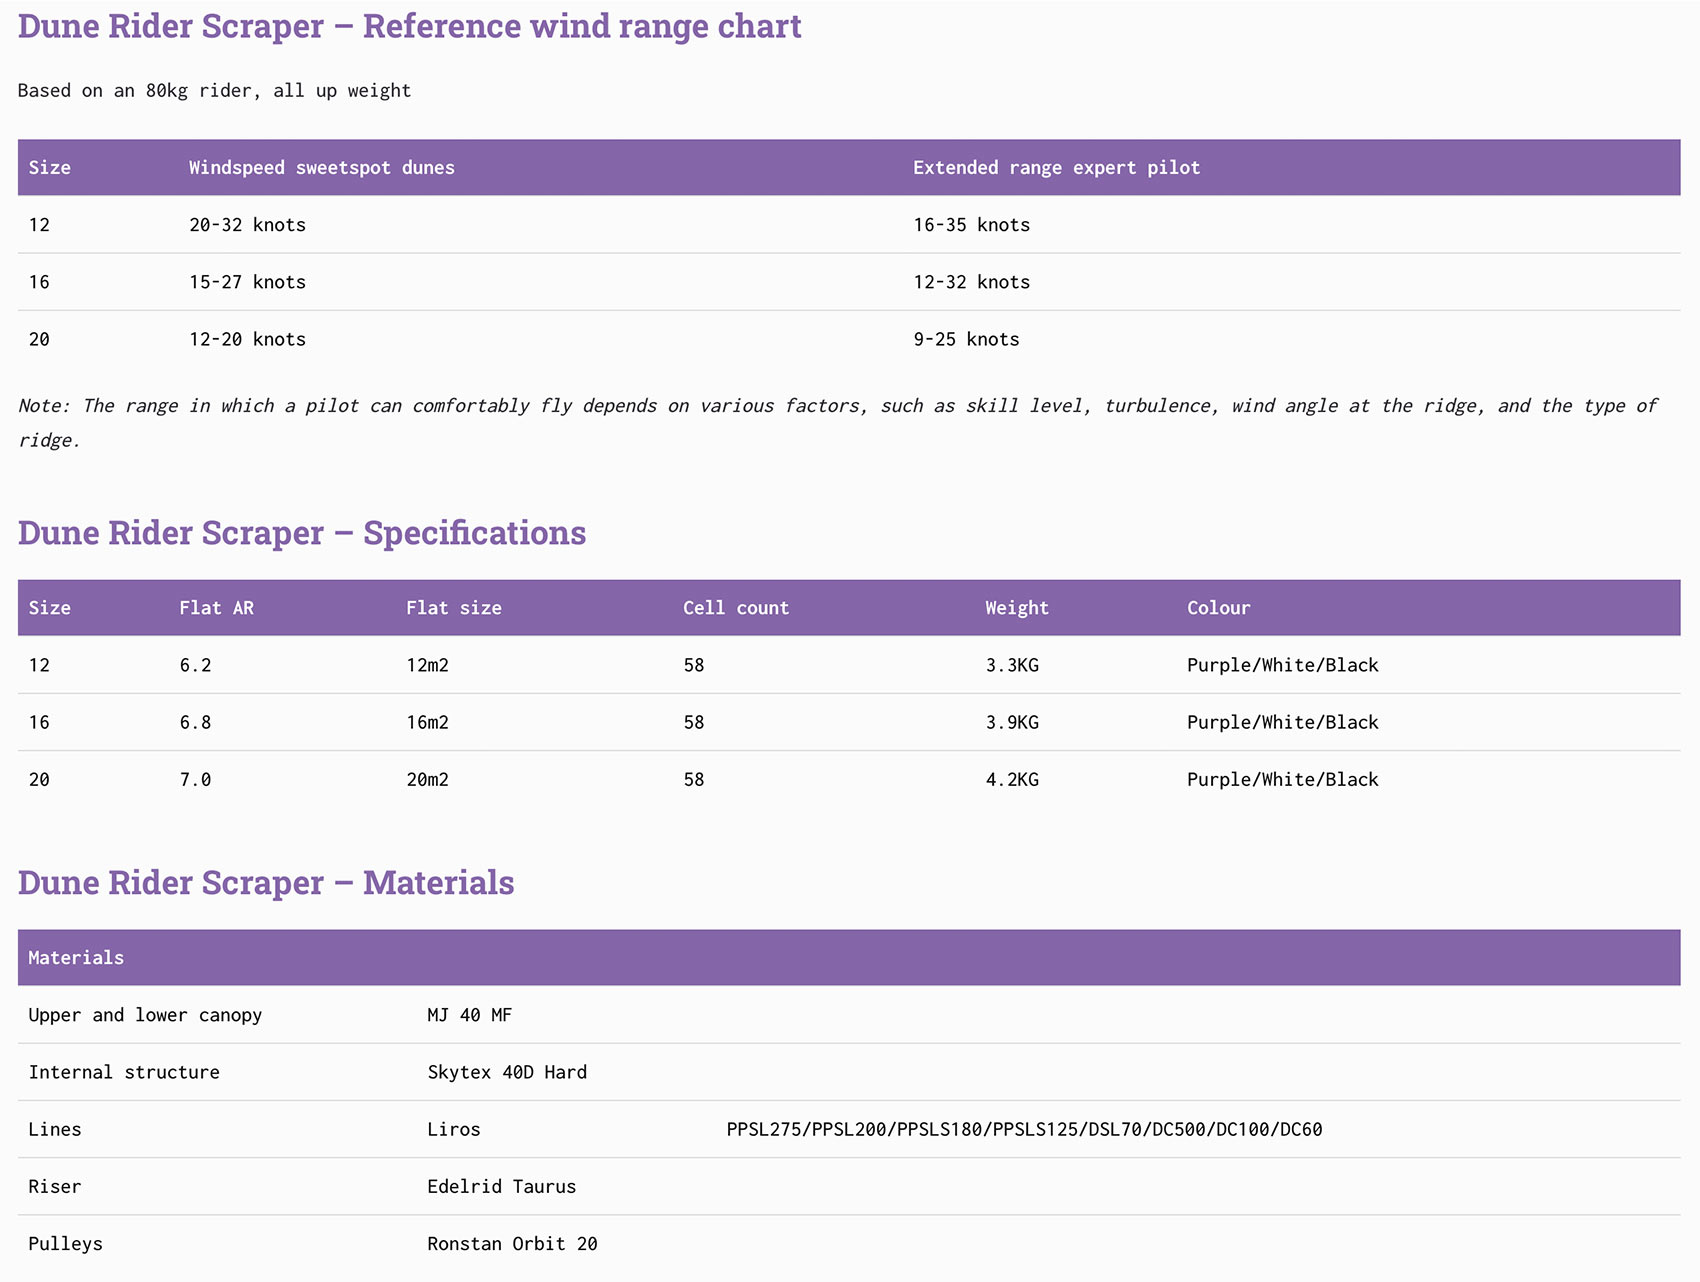Viewport: 1700px width, 1282px height.
Task: Click the 'Flat AR' column header
Action: [x=216, y=608]
